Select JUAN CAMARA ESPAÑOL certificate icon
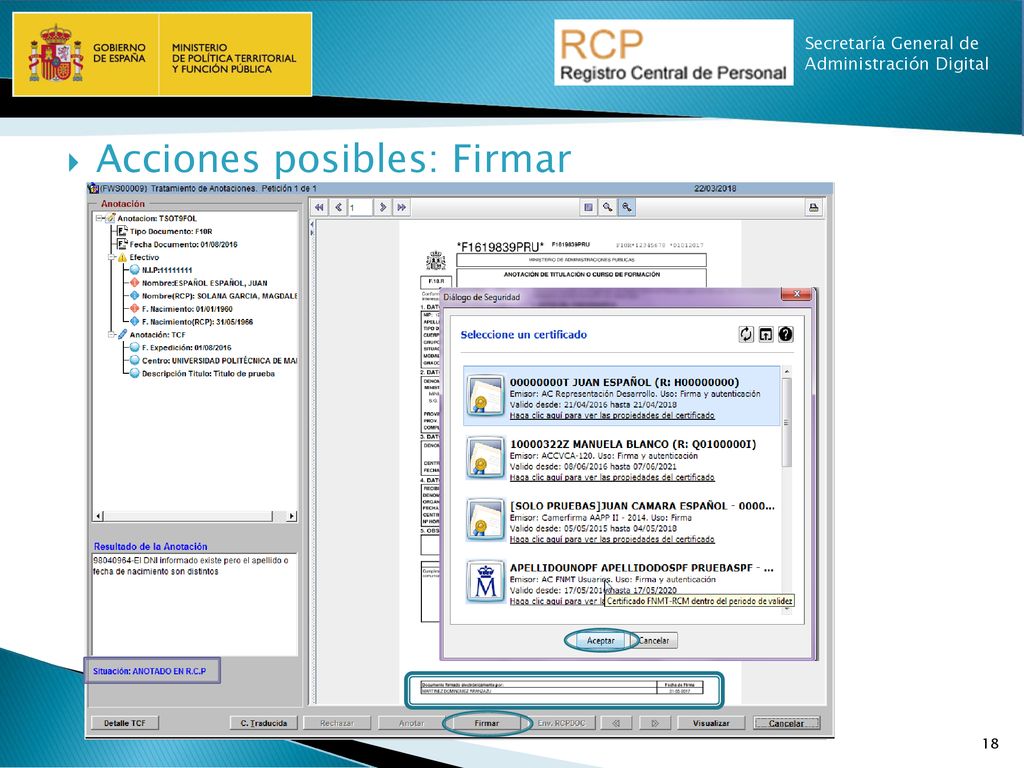The height and width of the screenshot is (768, 1024). [485, 519]
